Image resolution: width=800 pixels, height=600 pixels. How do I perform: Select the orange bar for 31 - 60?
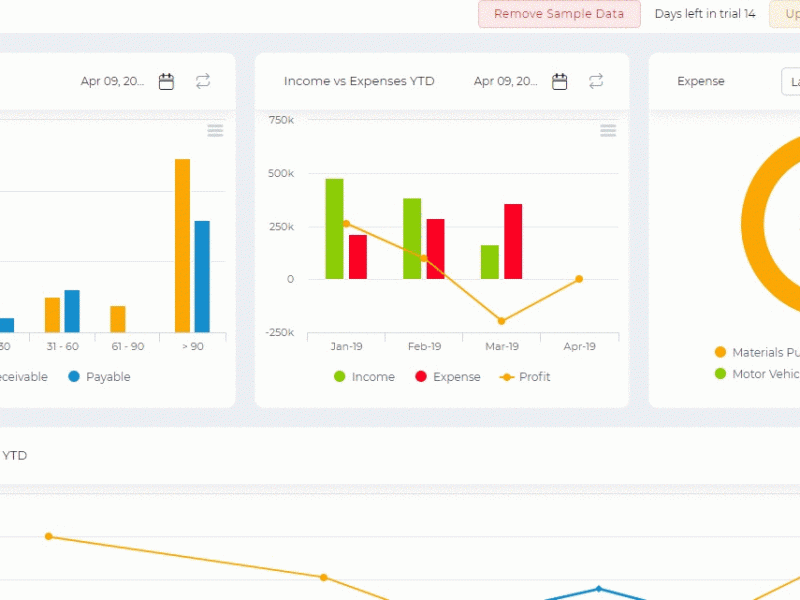pyautogui.click(x=53, y=315)
